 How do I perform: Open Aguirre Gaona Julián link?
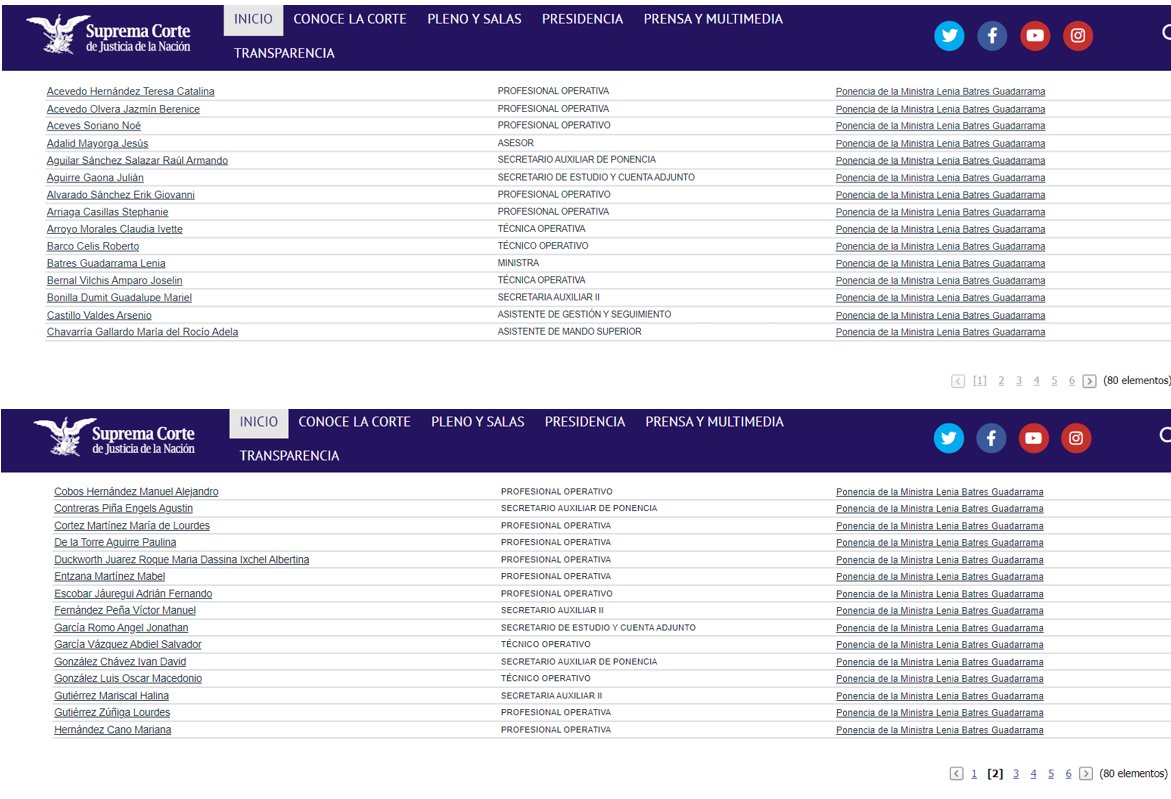(x=95, y=178)
